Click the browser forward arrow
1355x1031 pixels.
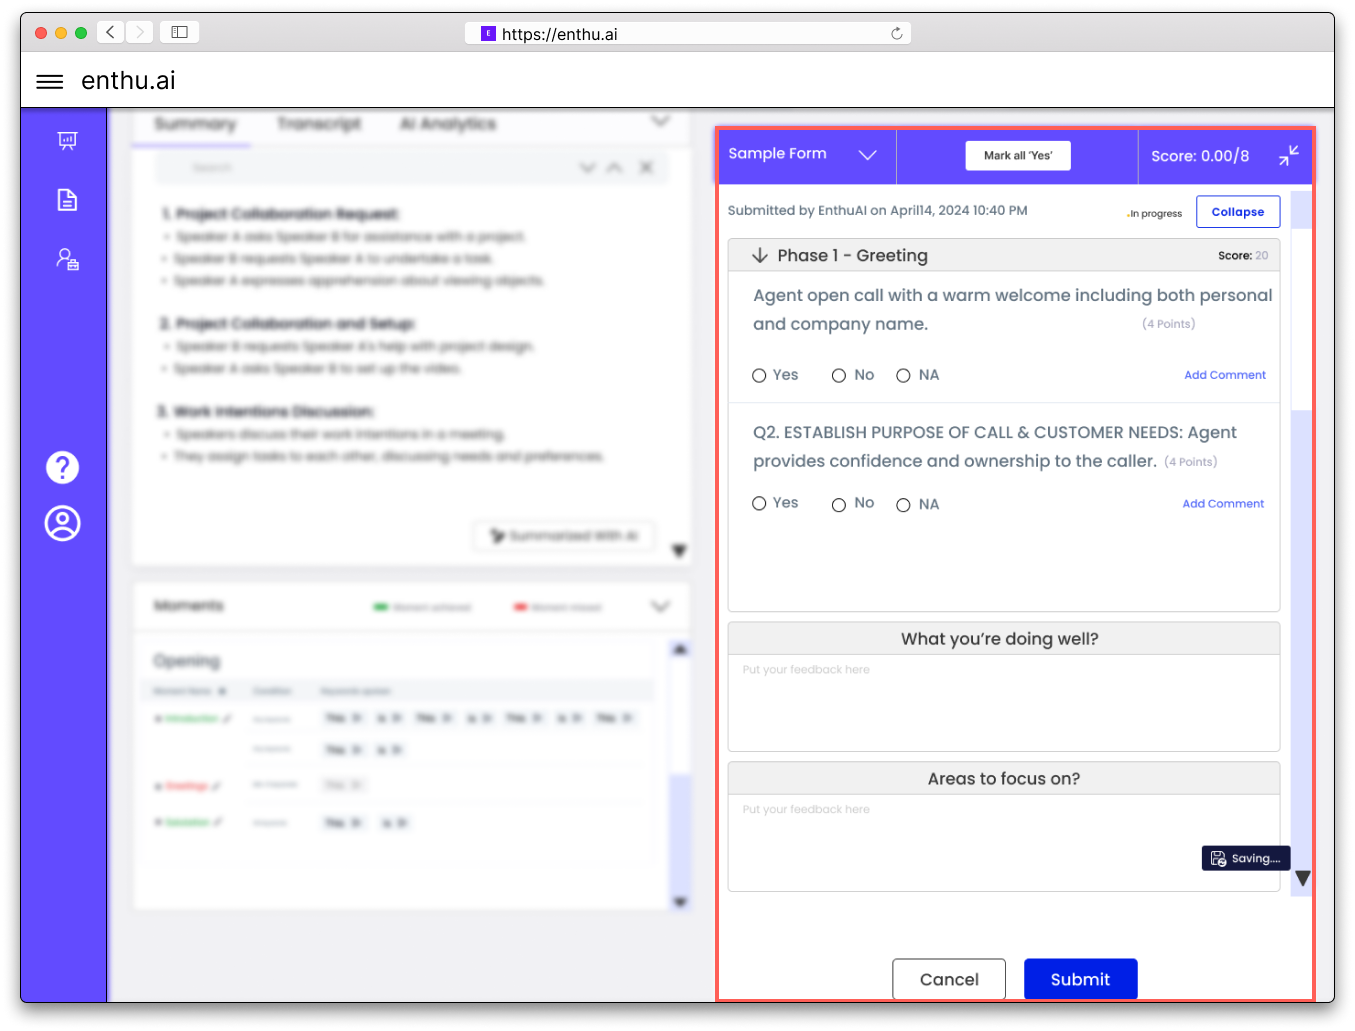(140, 32)
